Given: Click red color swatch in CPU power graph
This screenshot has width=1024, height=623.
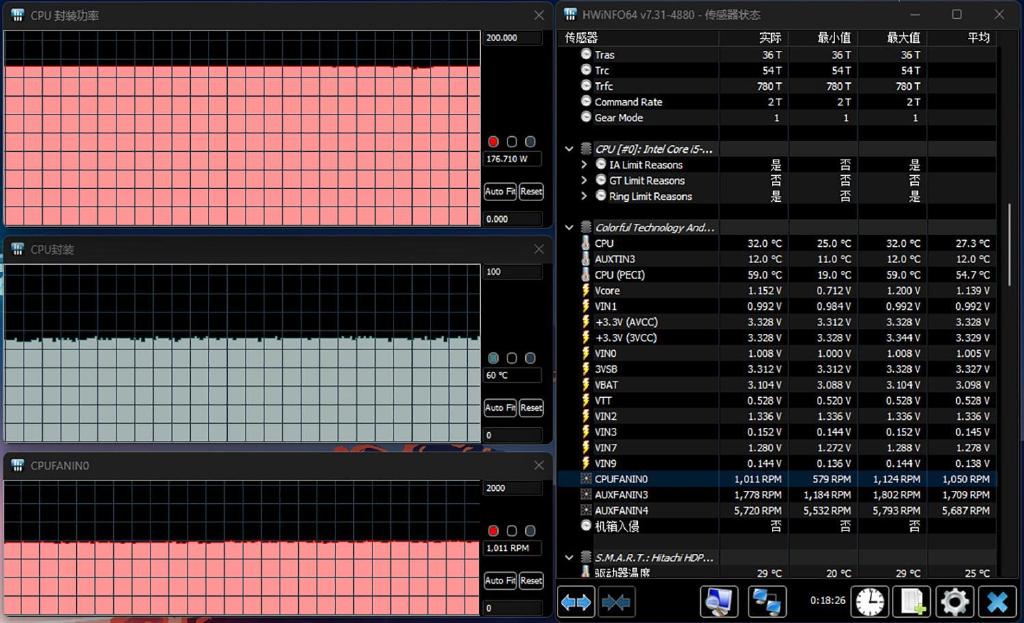Looking at the screenshot, I should (x=493, y=142).
